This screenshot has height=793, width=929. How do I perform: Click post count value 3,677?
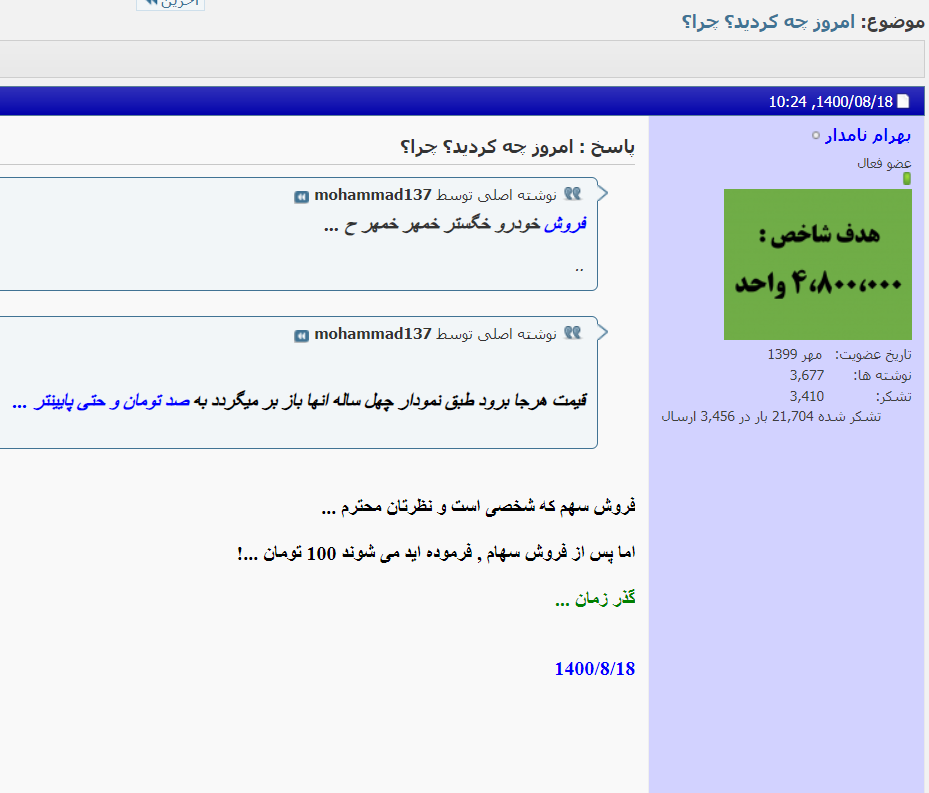point(806,375)
